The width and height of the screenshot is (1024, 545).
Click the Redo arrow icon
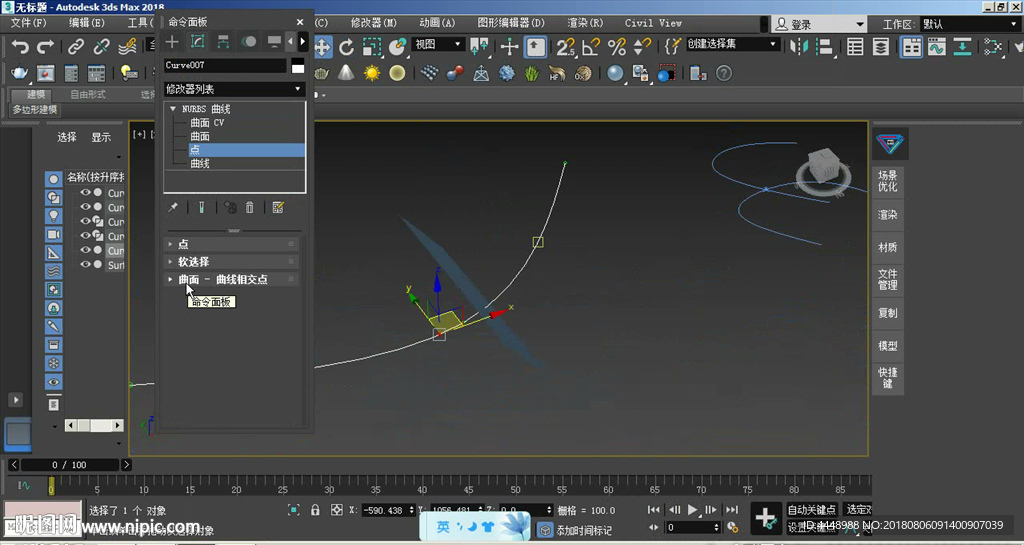[x=45, y=47]
